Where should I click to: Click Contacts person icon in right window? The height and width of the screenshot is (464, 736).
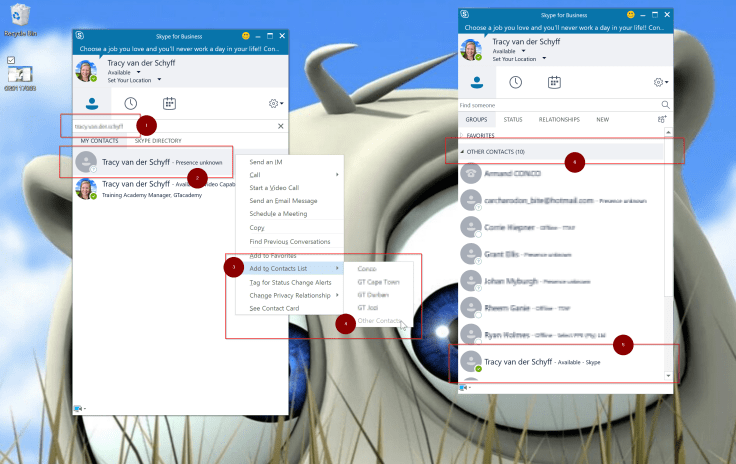[x=477, y=83]
